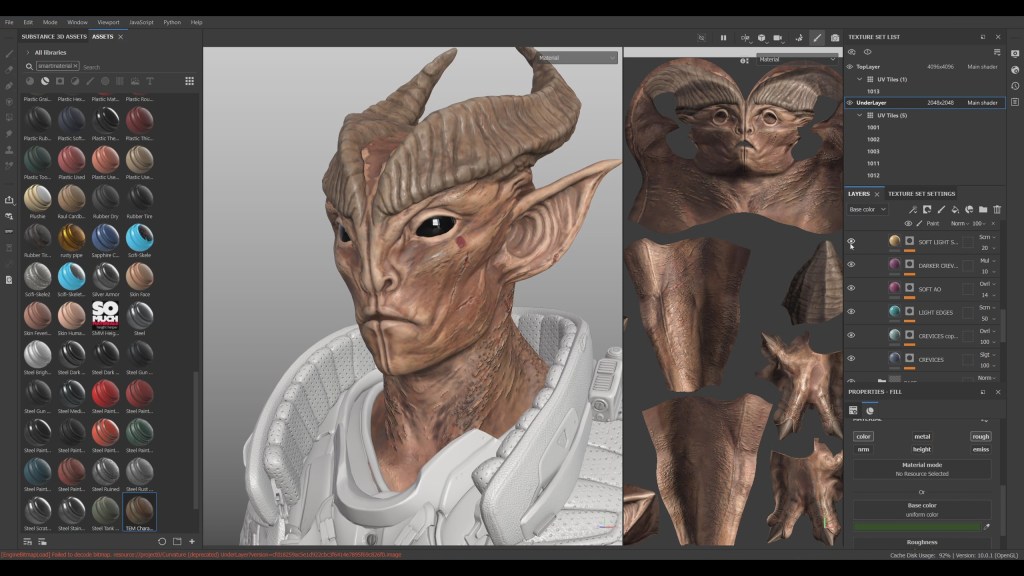Add a smart material layer icon
Viewport: 1024px width, 576px height.
969,210
